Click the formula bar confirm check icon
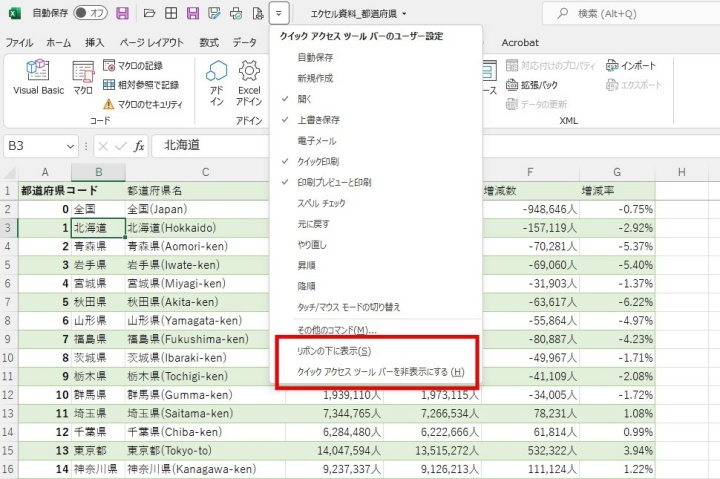The height and width of the screenshot is (479, 720). (x=121, y=147)
